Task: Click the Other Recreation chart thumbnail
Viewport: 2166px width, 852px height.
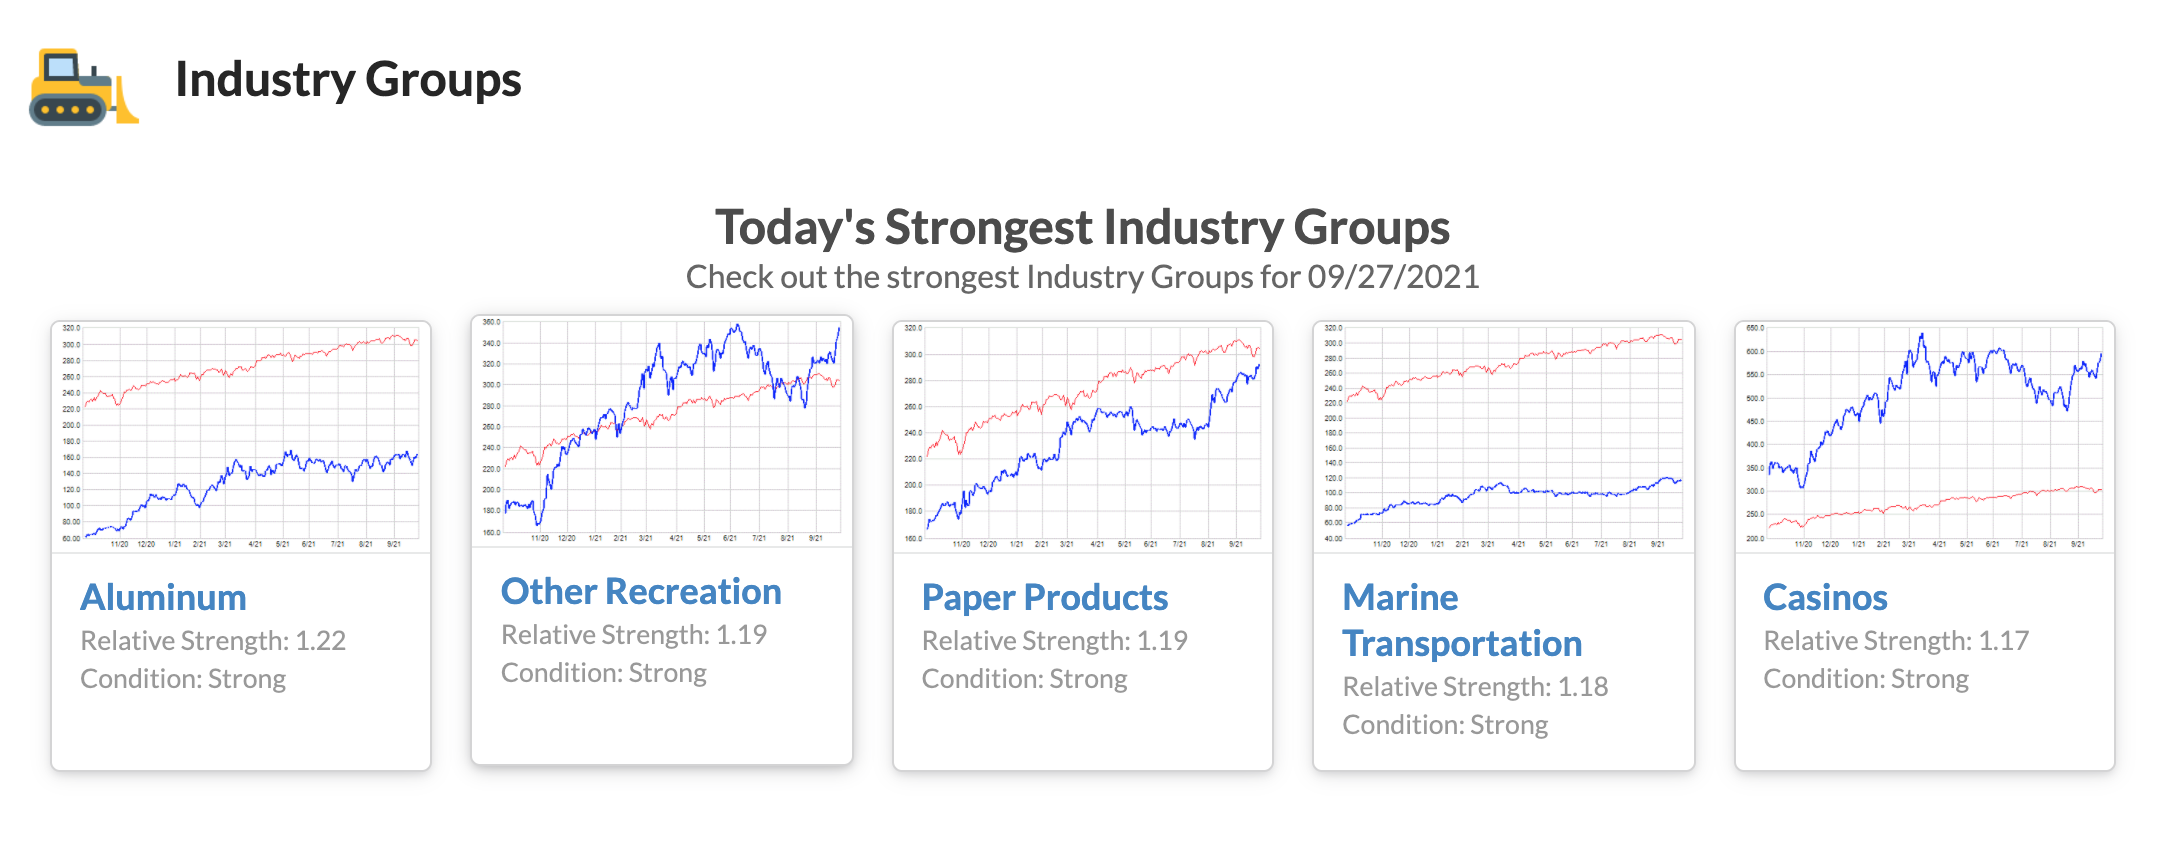Action: [662, 431]
